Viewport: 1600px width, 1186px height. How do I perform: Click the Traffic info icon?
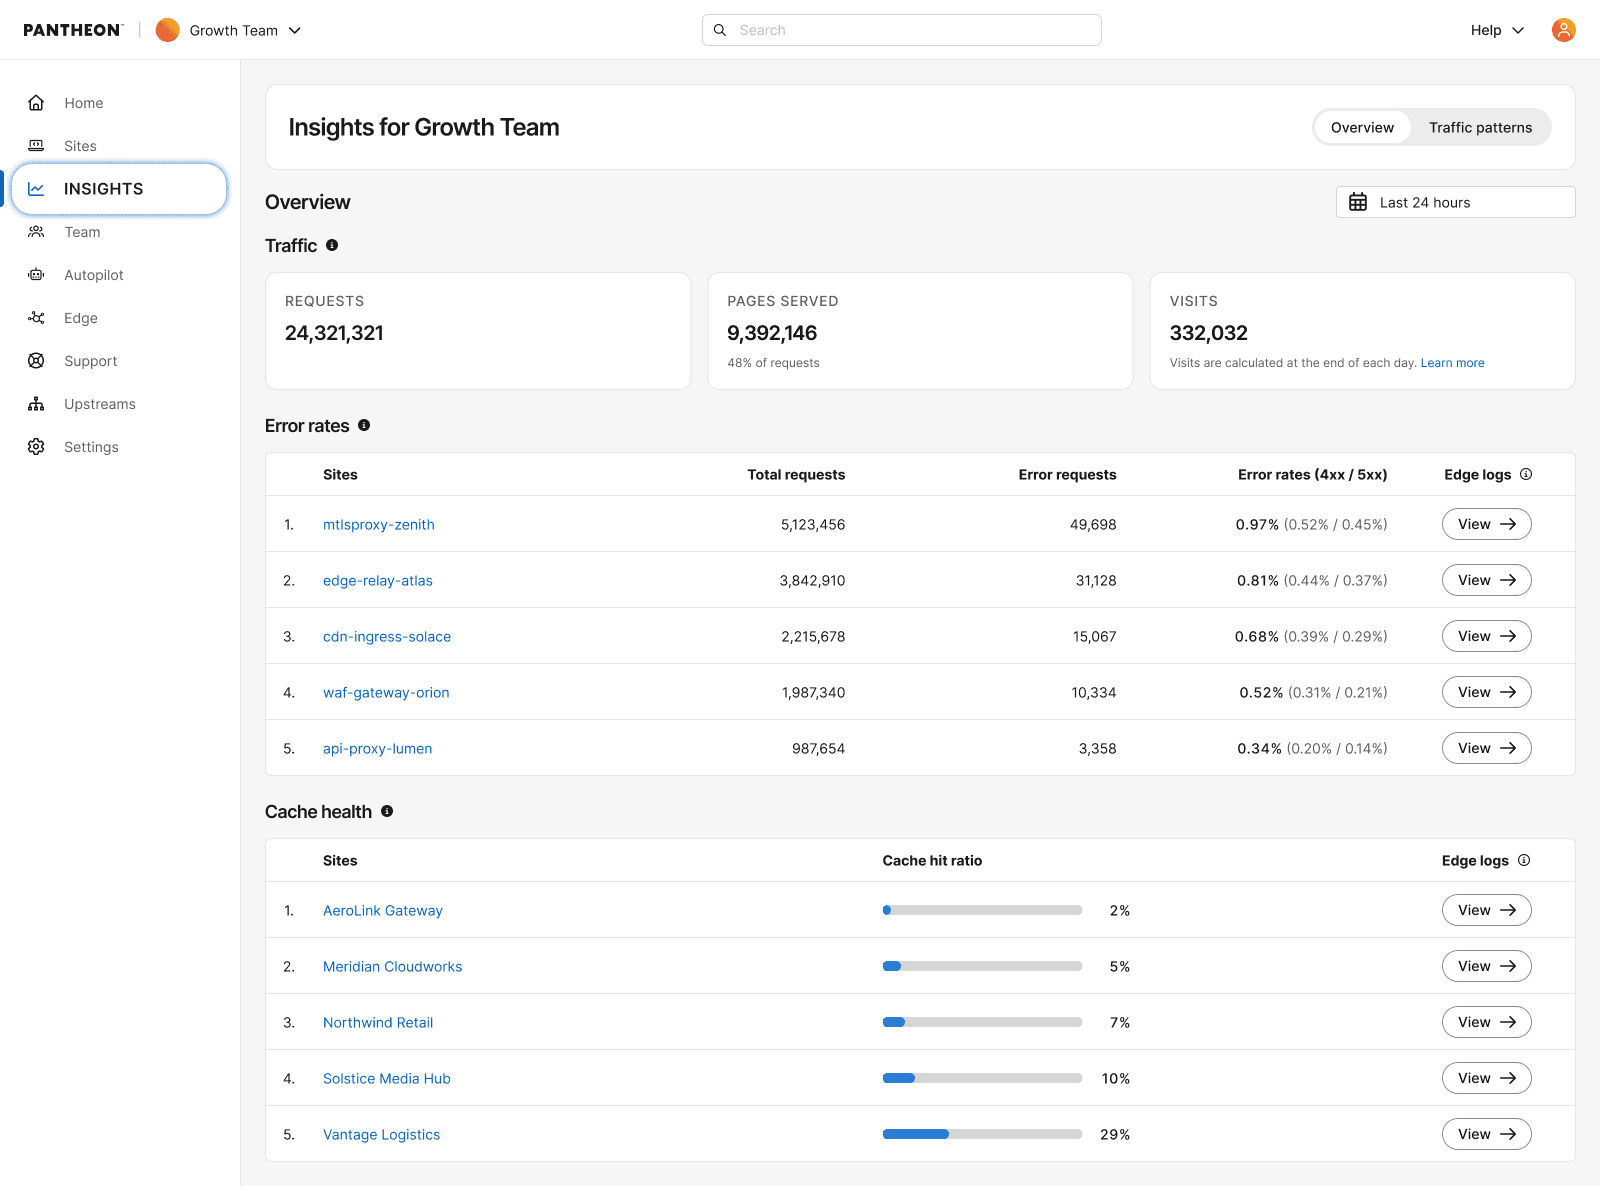[332, 245]
